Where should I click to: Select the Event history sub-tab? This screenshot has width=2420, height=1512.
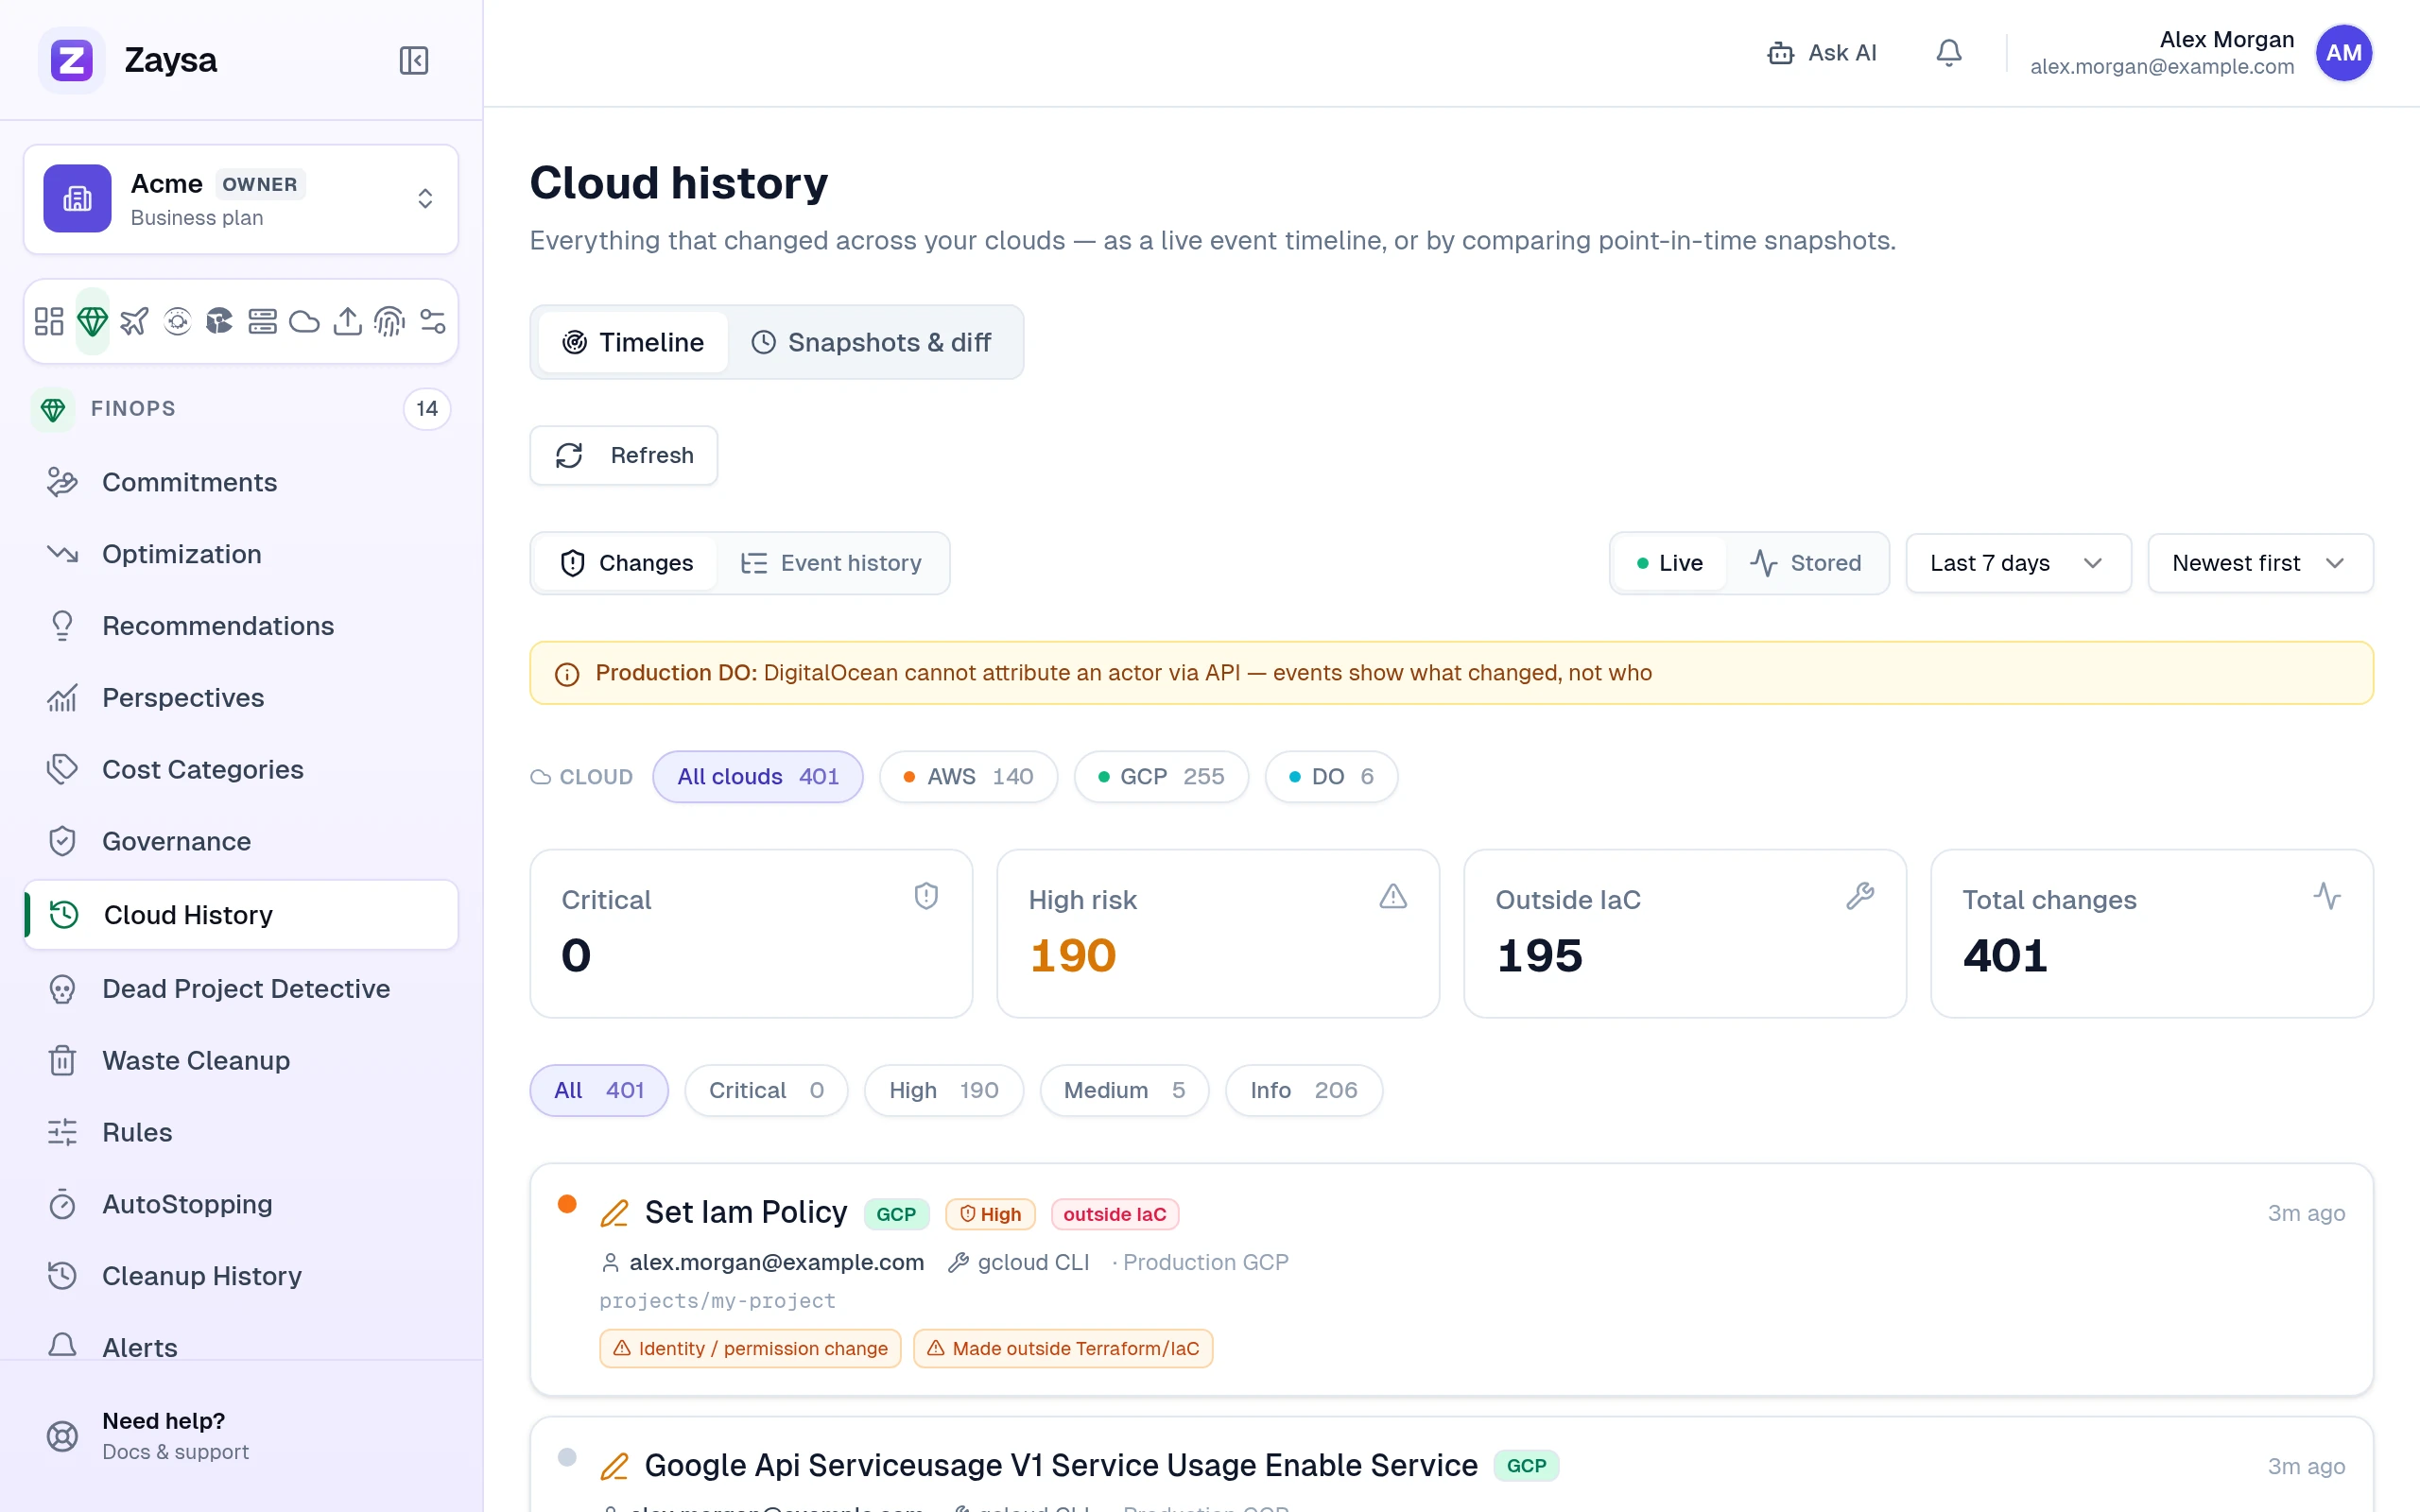tap(831, 563)
